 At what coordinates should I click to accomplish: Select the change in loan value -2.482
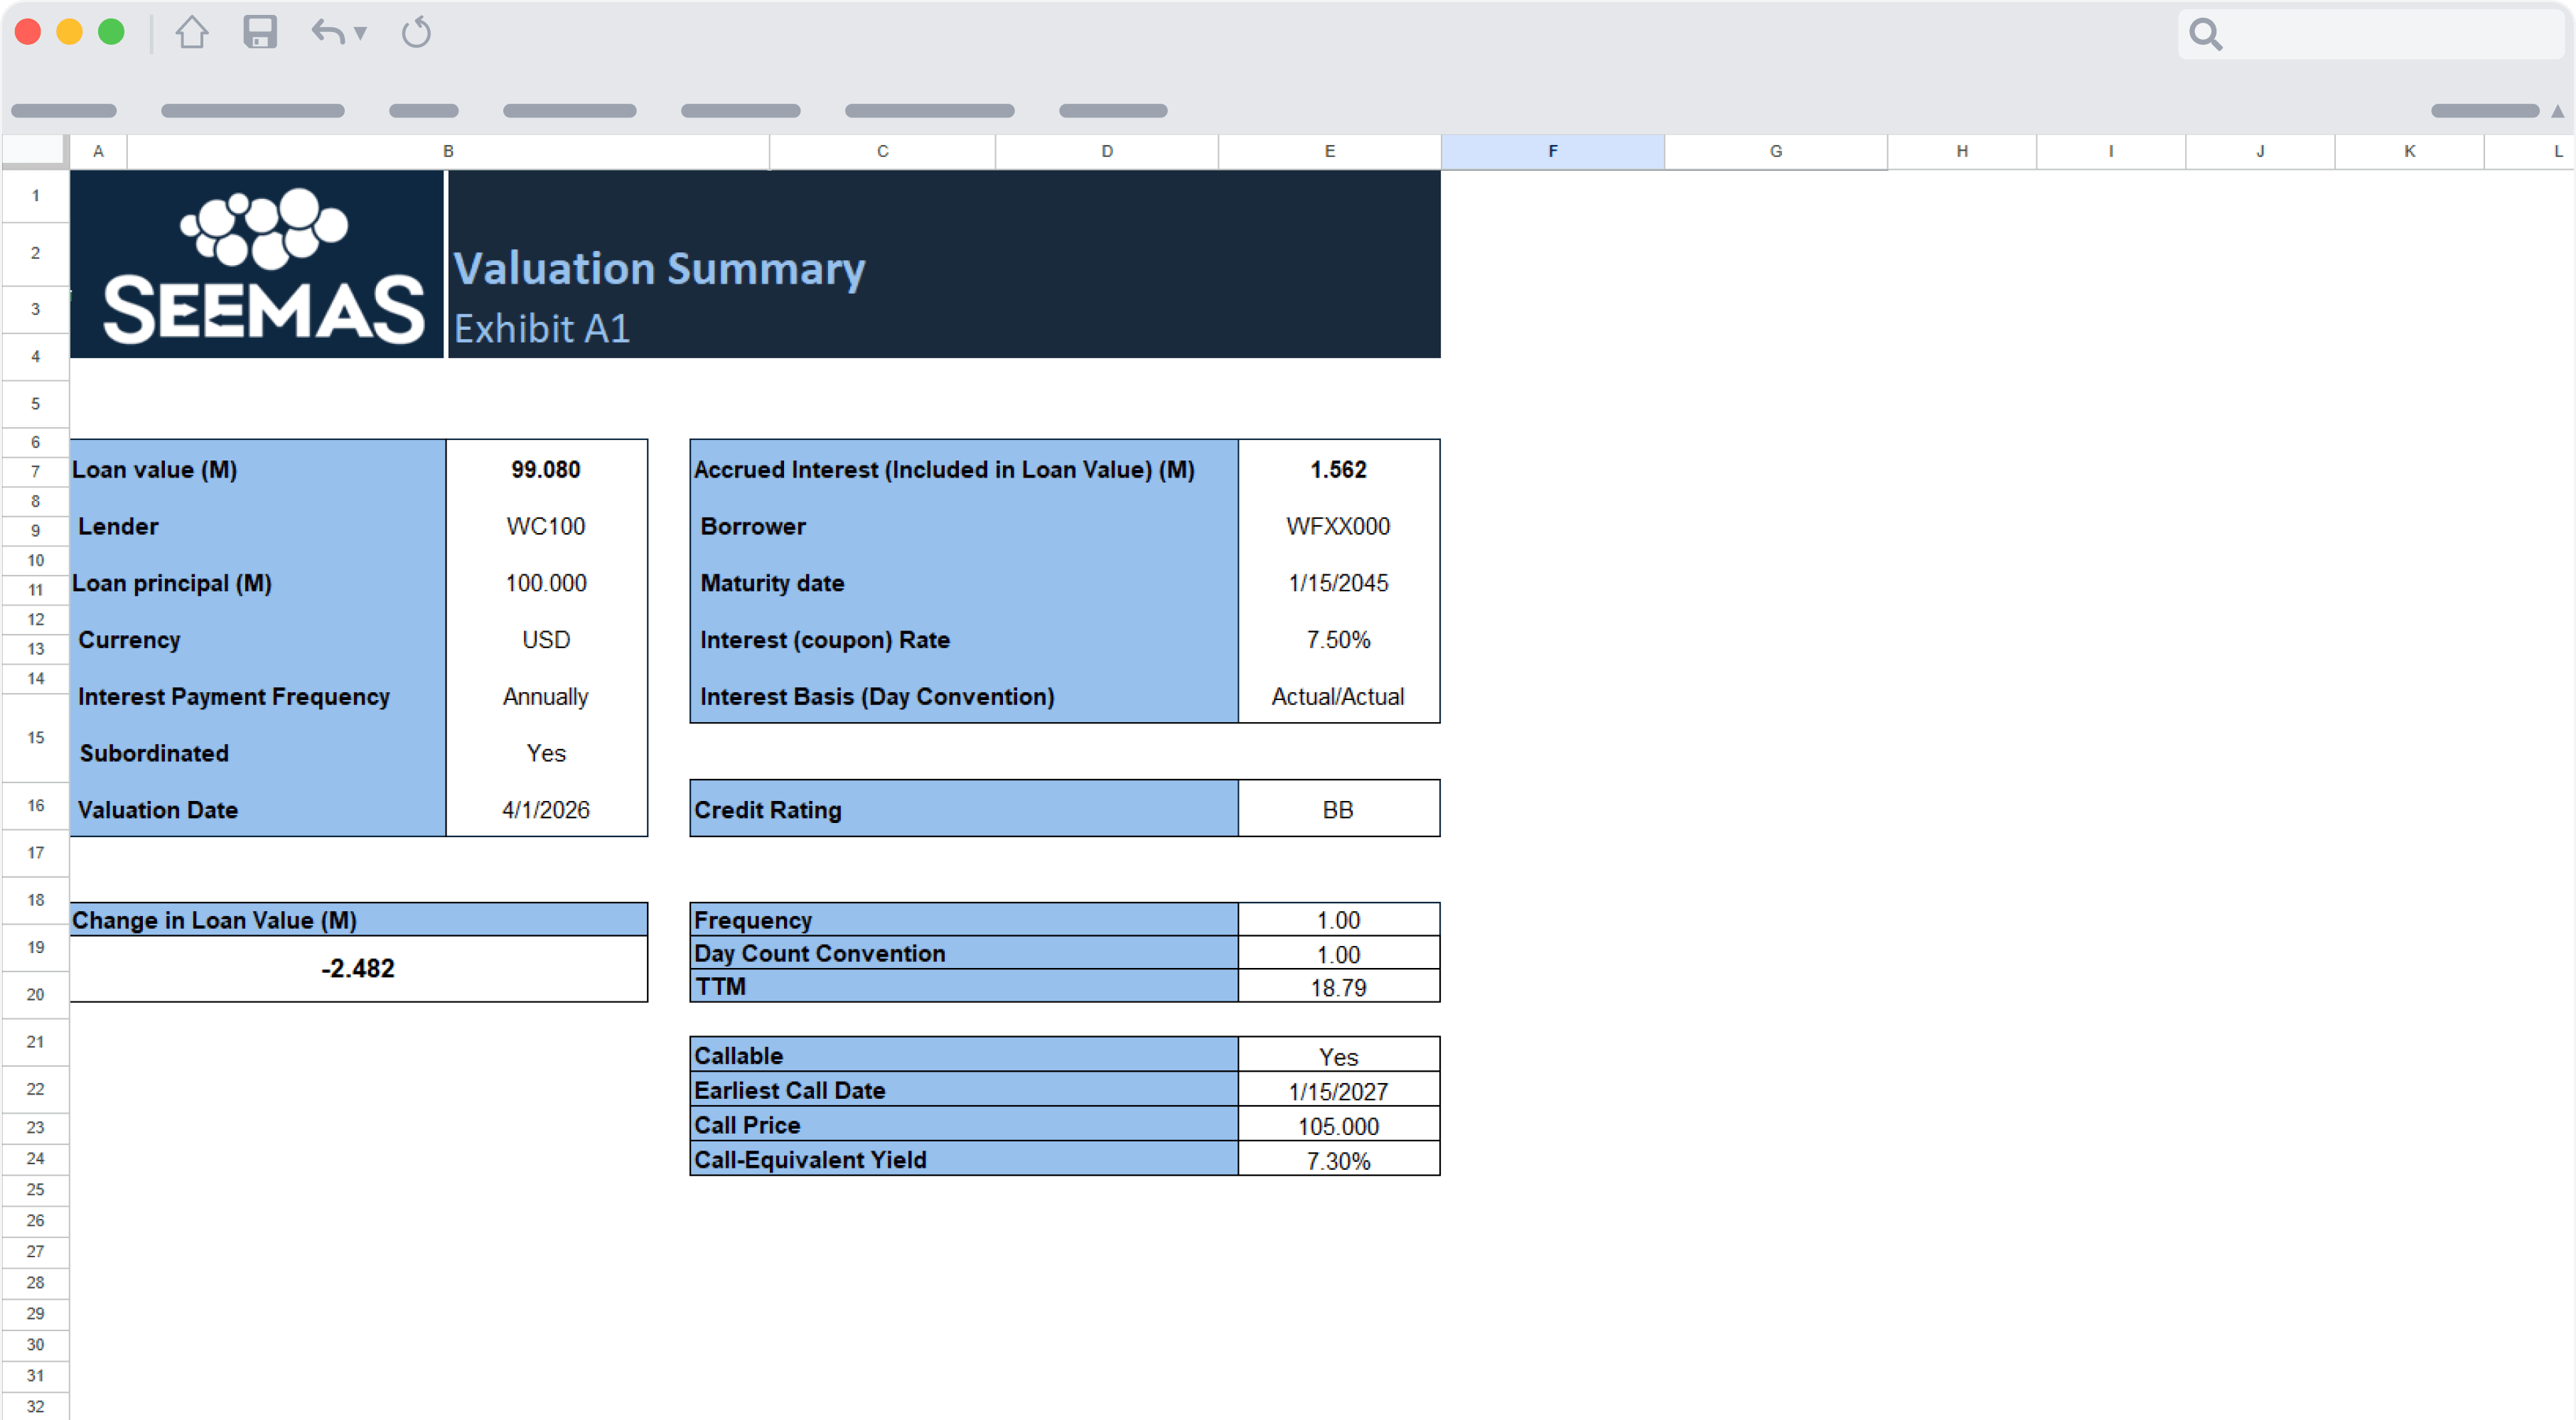358,968
